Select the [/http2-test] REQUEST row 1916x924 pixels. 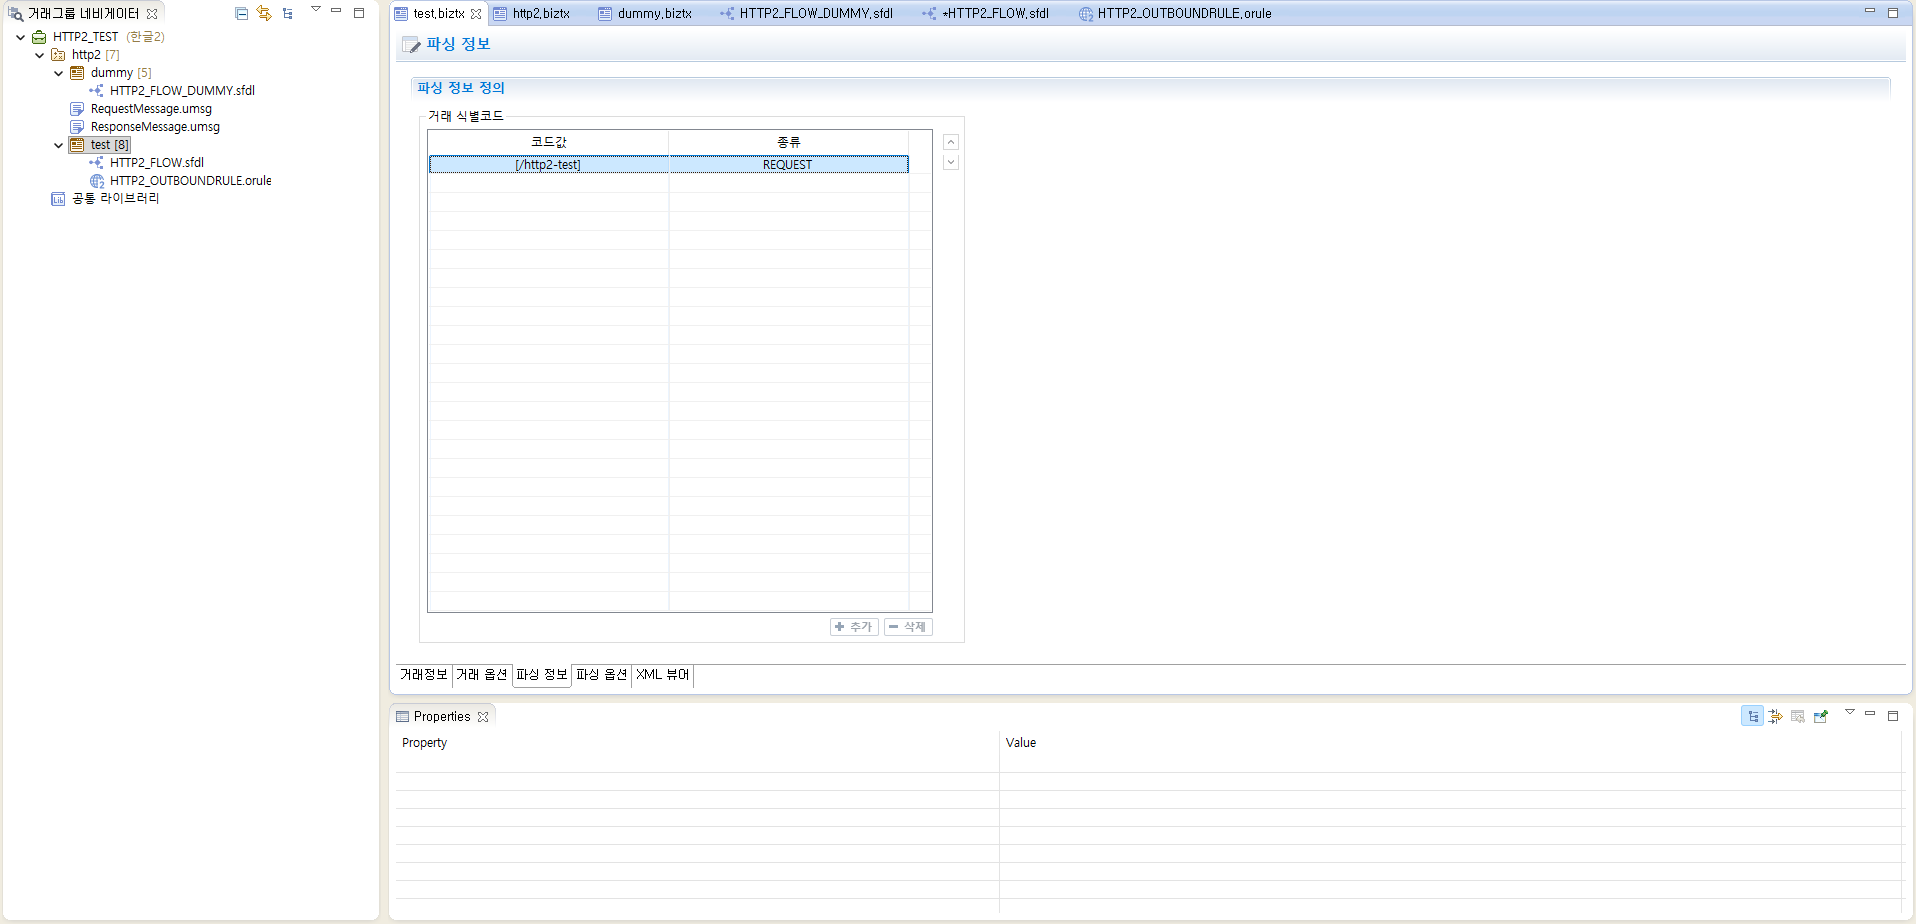[x=668, y=164]
